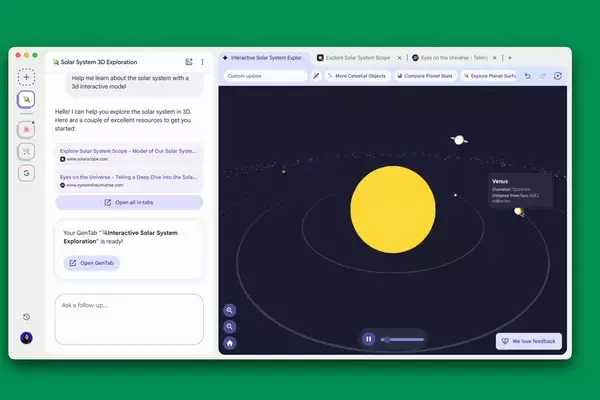This screenshot has height=400, width=600.
Task: Click the regenerate refresh icon
Action: tap(558, 76)
